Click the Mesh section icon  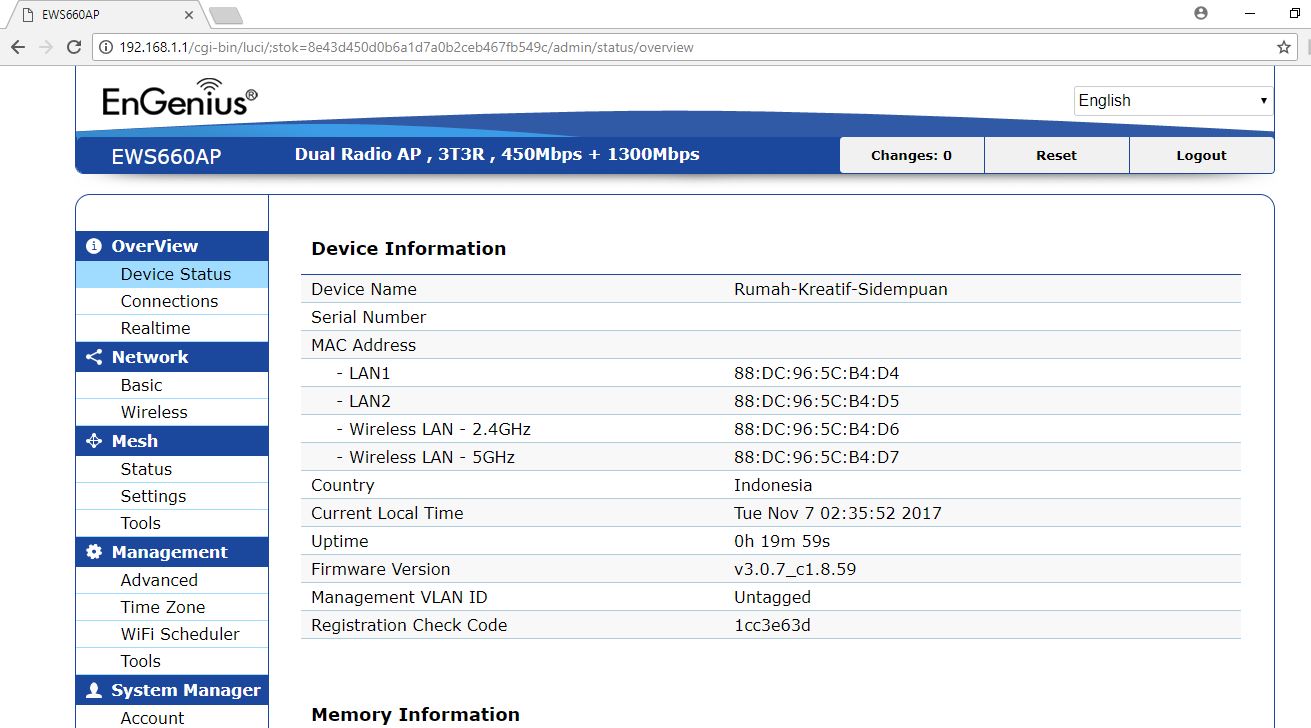94,441
